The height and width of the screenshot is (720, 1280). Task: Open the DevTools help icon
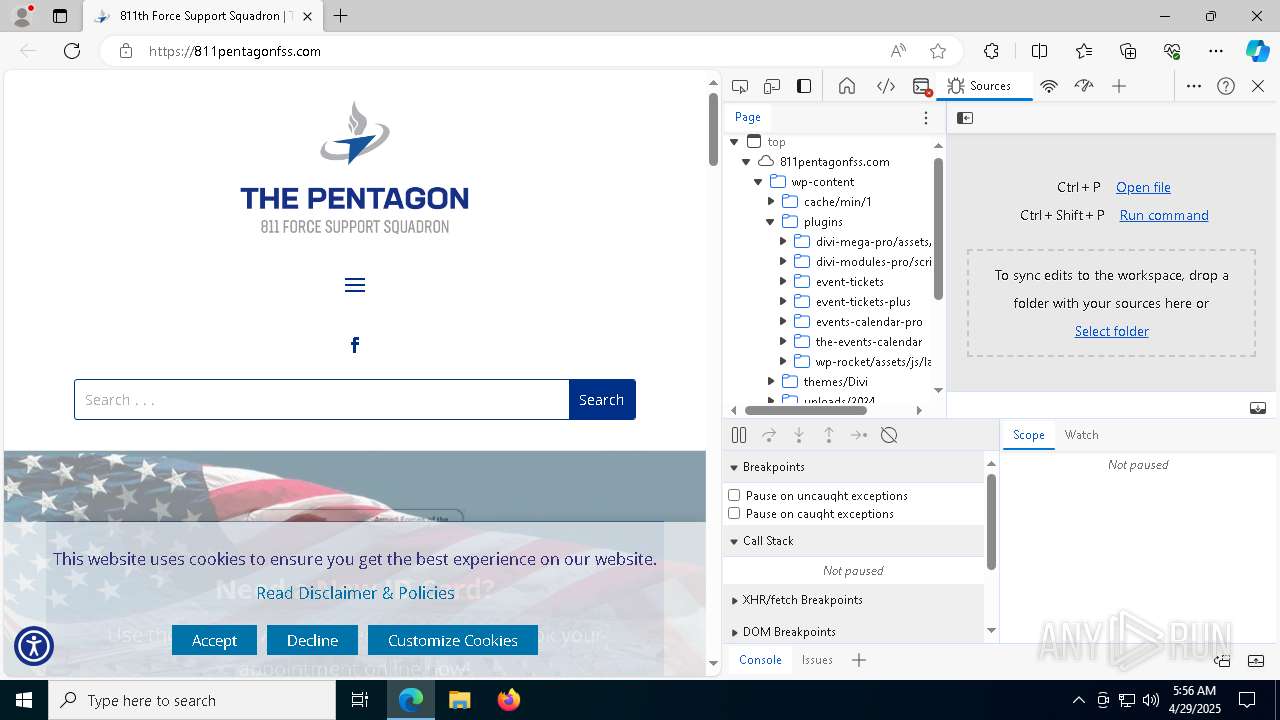pos(1226,86)
